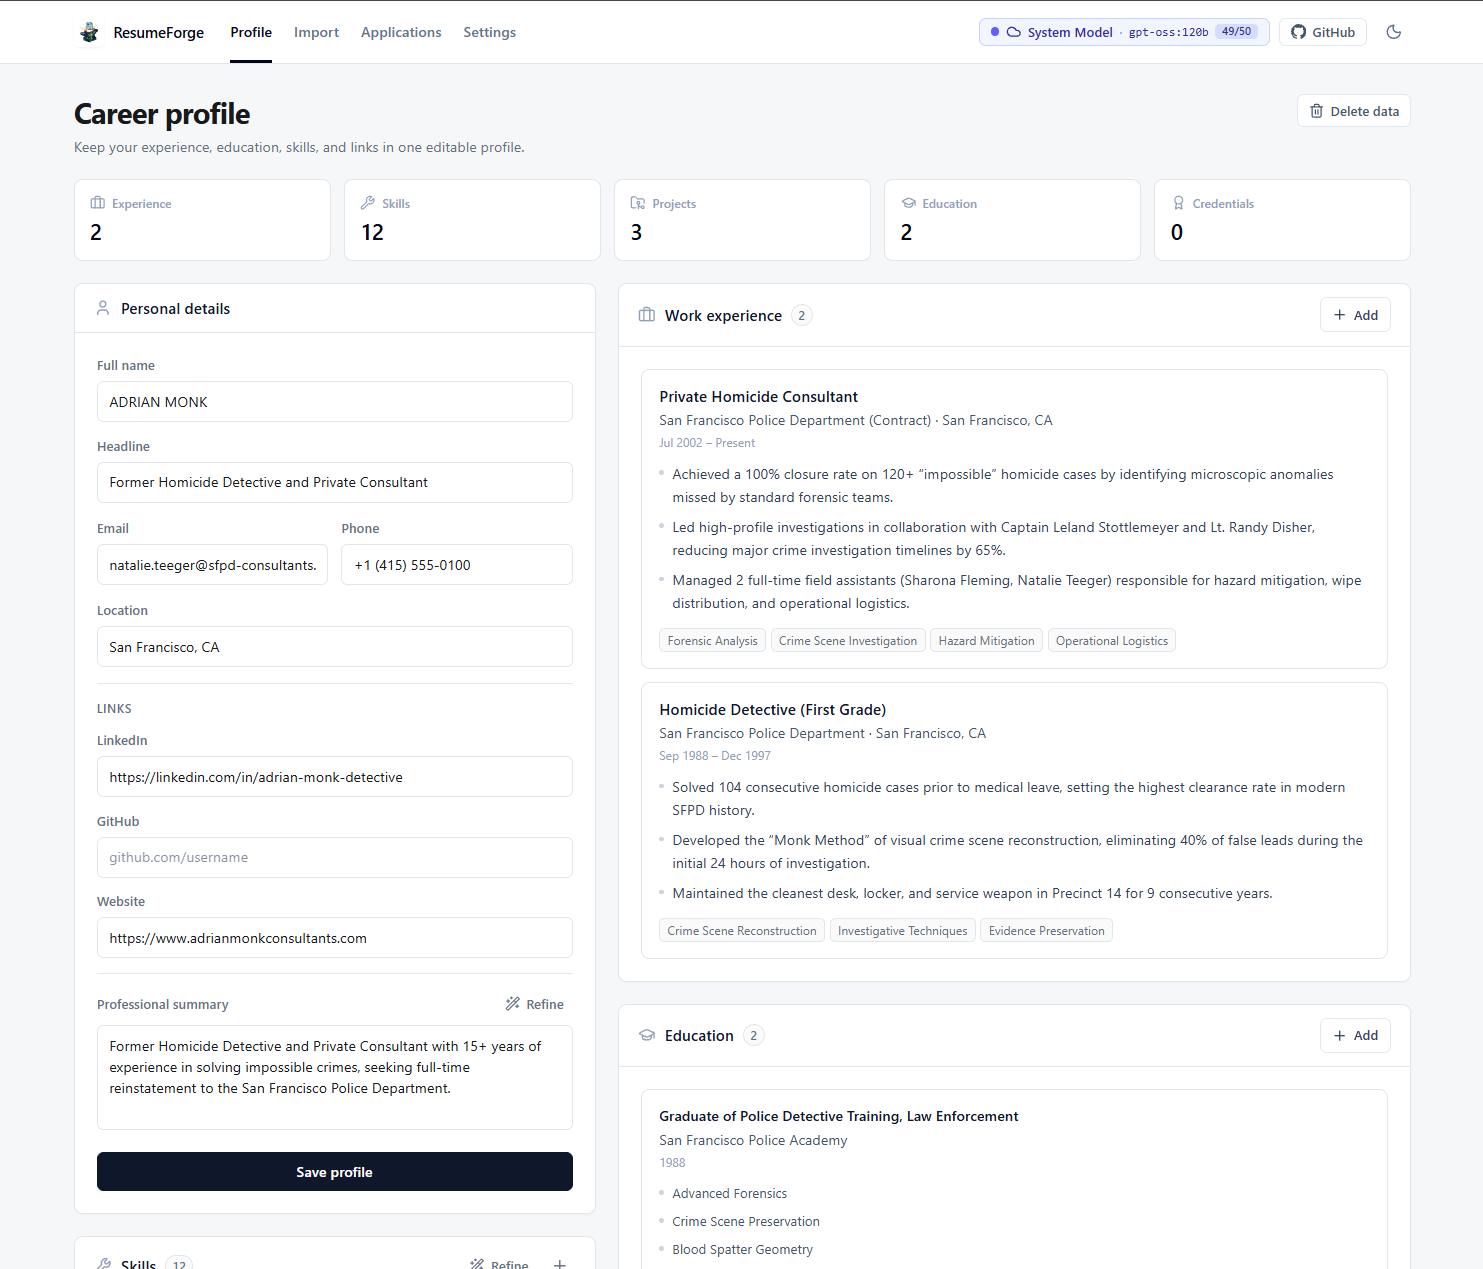Open the Import tab
The width and height of the screenshot is (1483, 1269).
pos(316,32)
